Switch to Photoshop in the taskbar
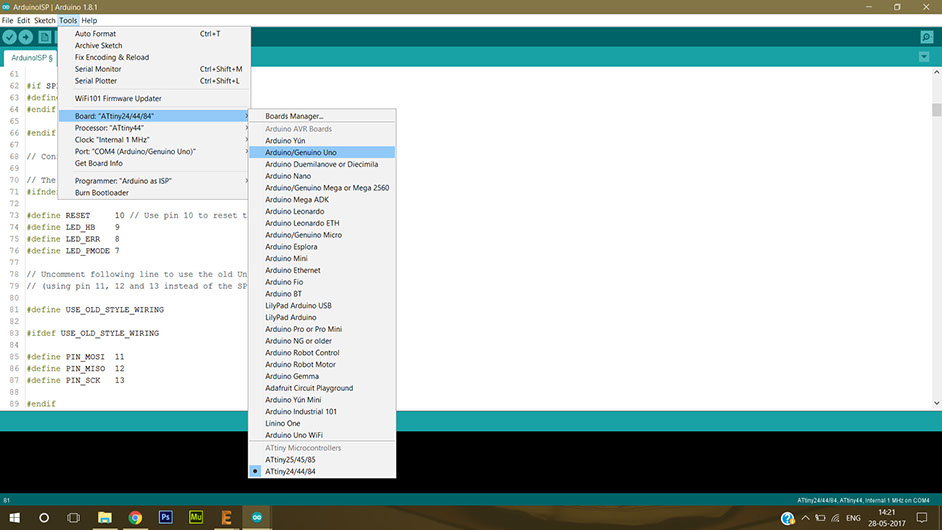Image resolution: width=942 pixels, height=530 pixels. click(166, 517)
